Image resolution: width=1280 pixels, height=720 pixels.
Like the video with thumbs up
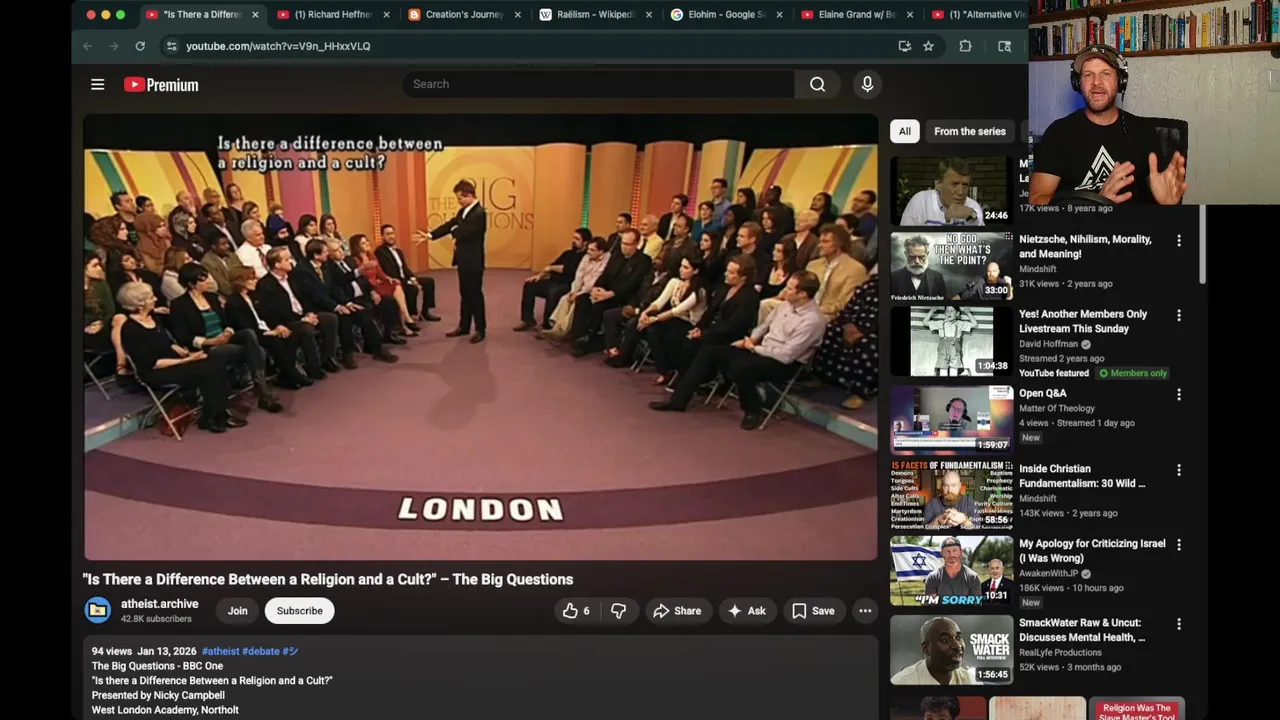point(577,611)
